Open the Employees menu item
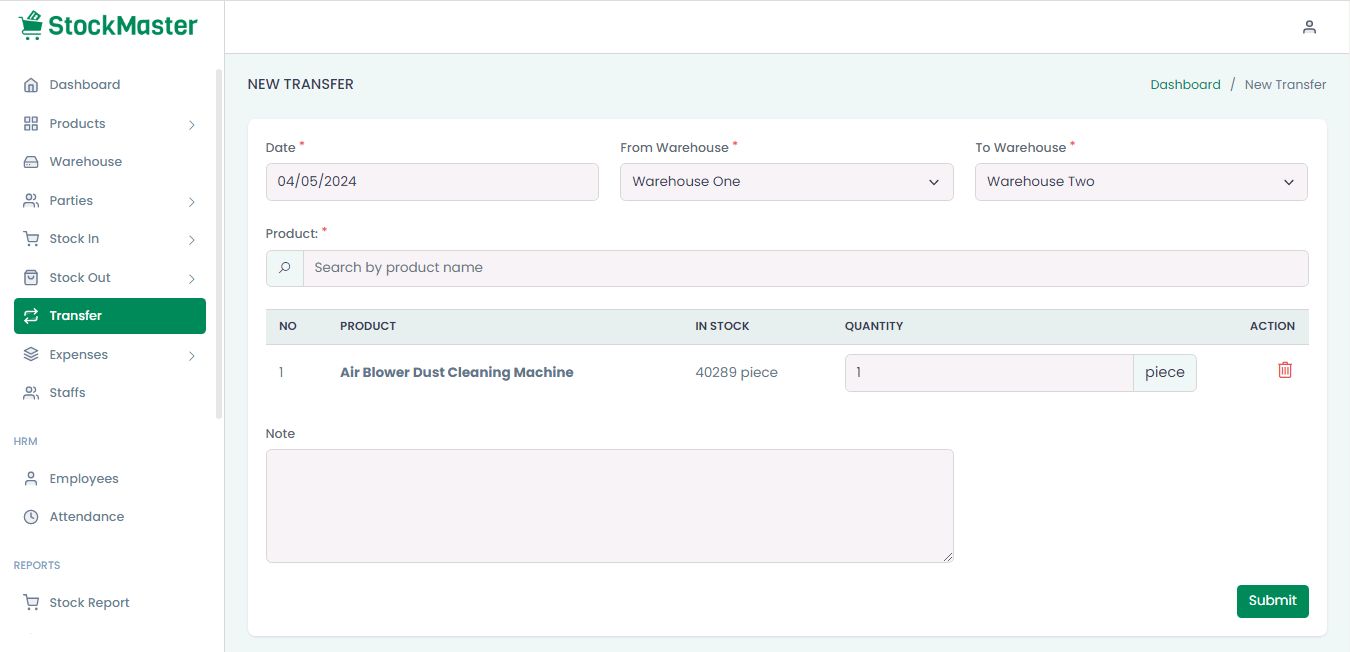 point(84,479)
